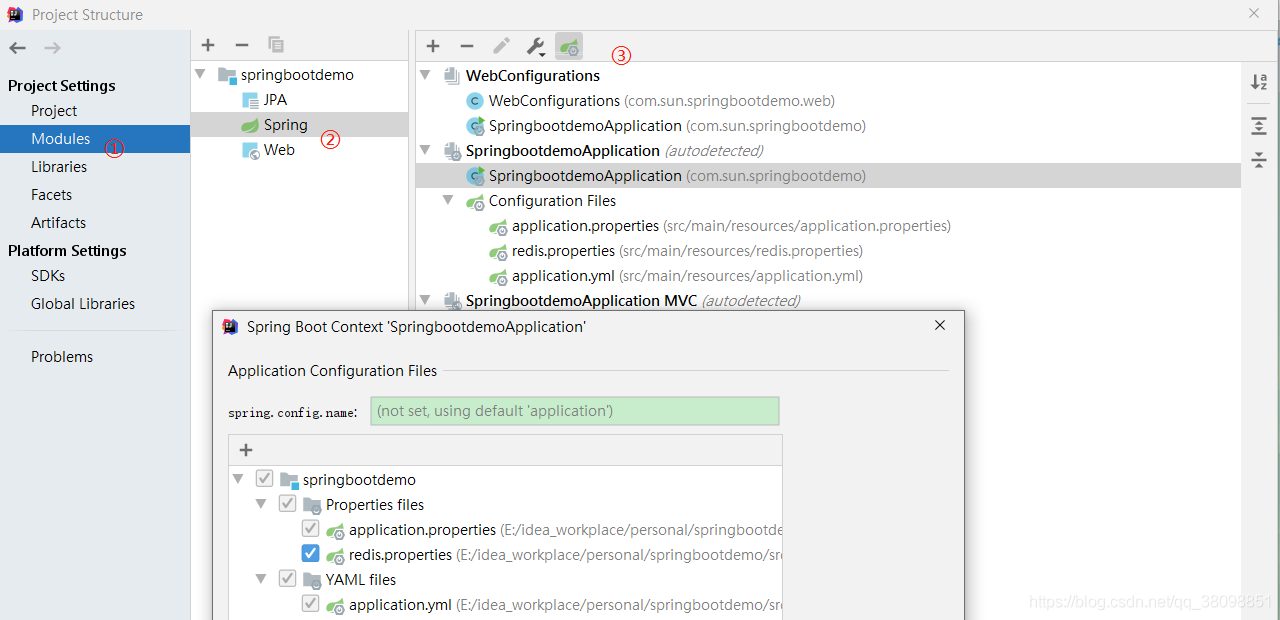Viewport: 1280px width, 620px height.
Task: Toggle the springbootdemo checkbox in the dialog
Action: [264, 479]
